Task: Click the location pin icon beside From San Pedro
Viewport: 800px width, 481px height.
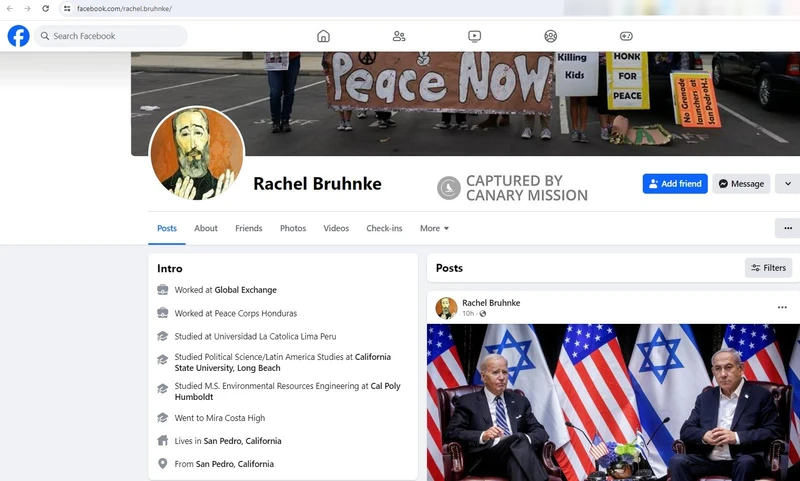Action: pyautogui.click(x=163, y=463)
